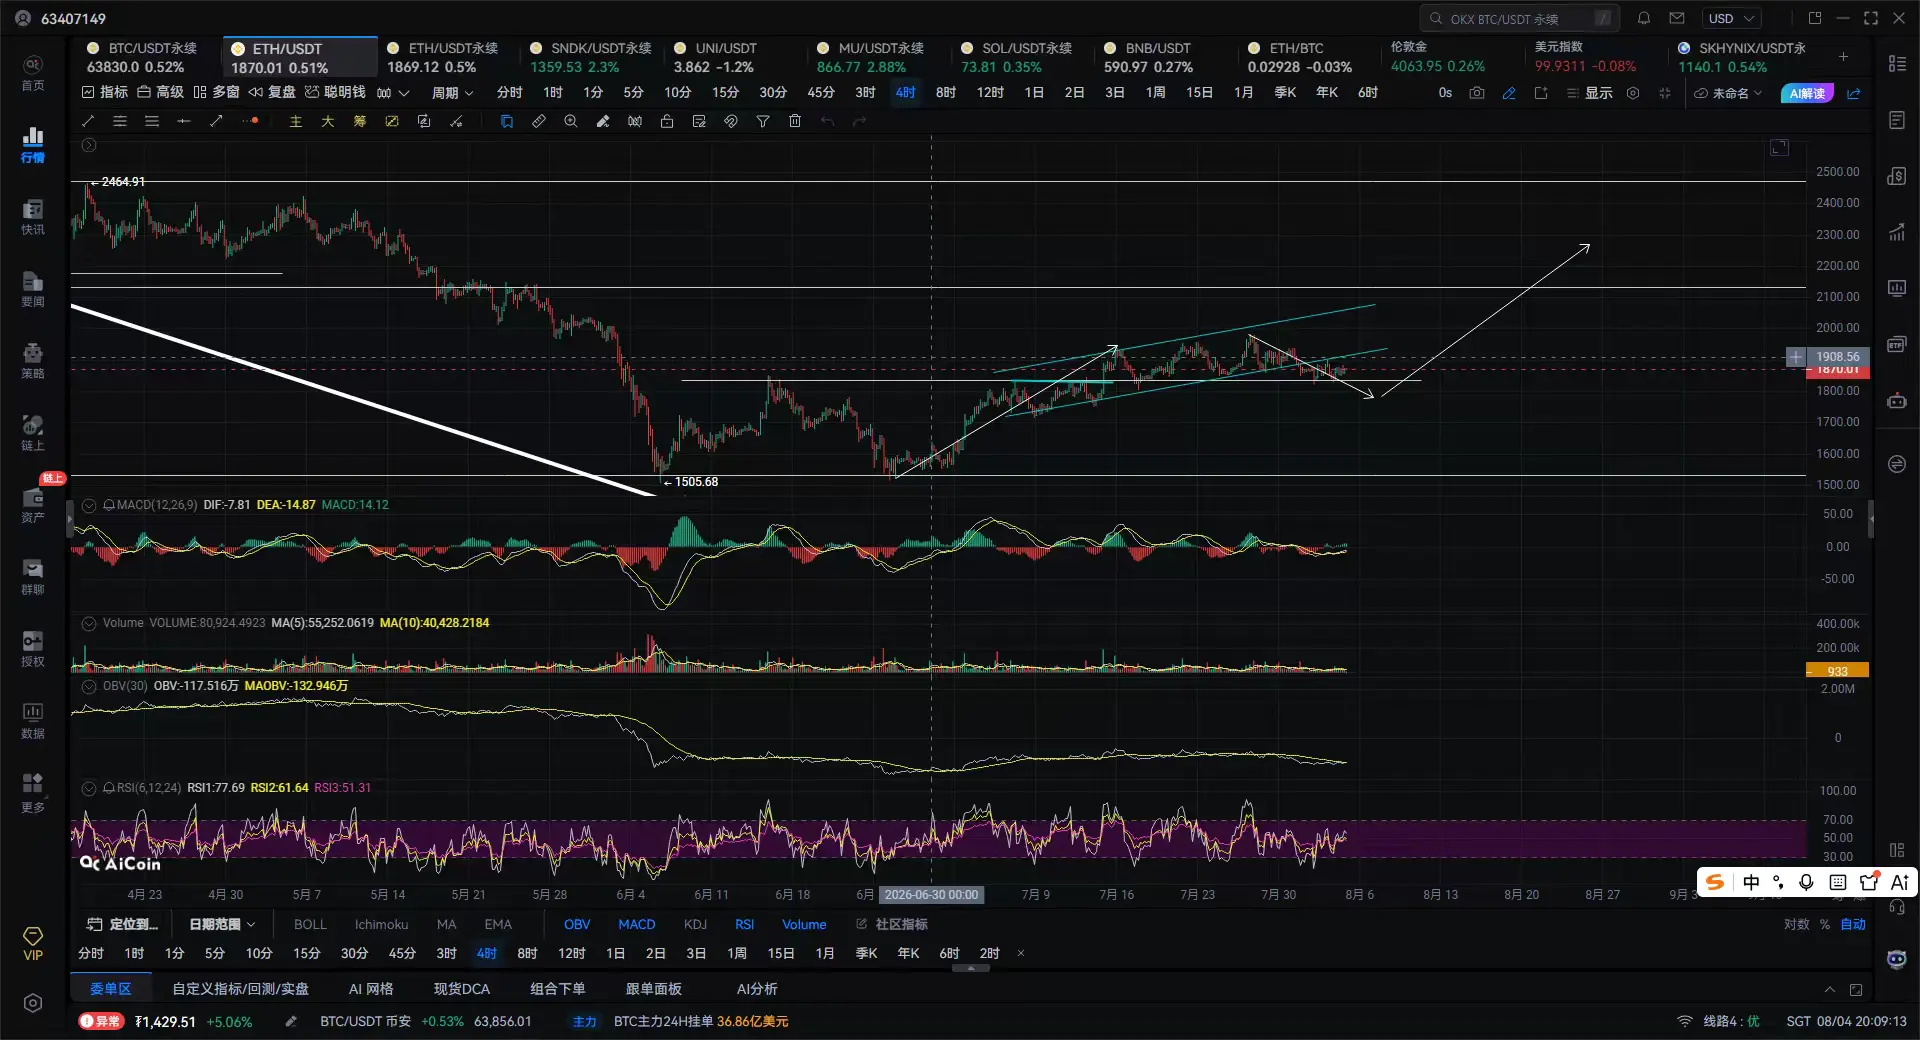Click the 指标 indicators button

coord(105,93)
